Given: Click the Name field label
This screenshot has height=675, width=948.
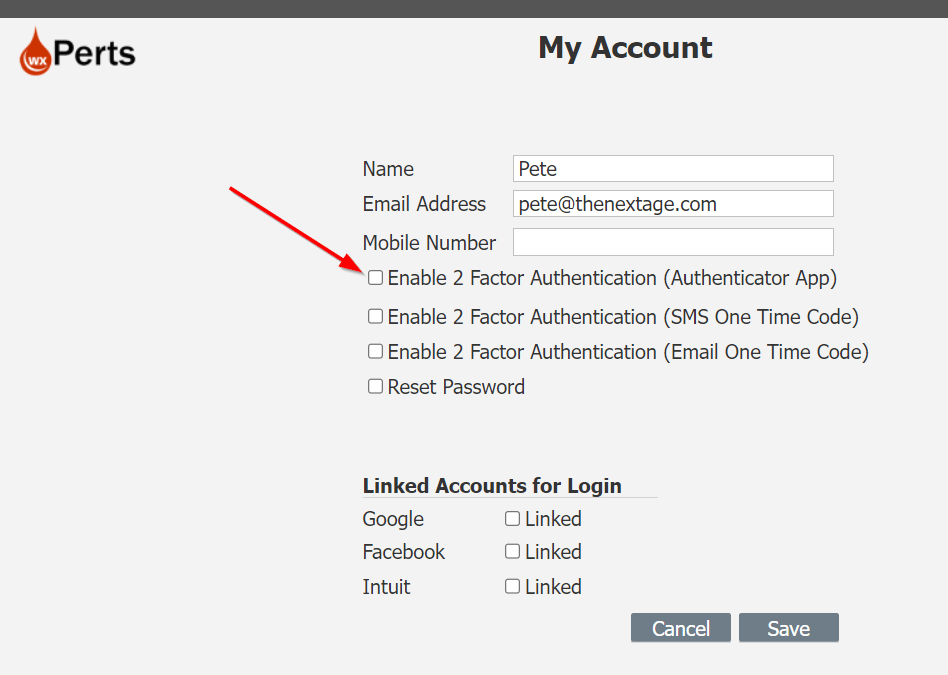Looking at the screenshot, I should coord(388,169).
